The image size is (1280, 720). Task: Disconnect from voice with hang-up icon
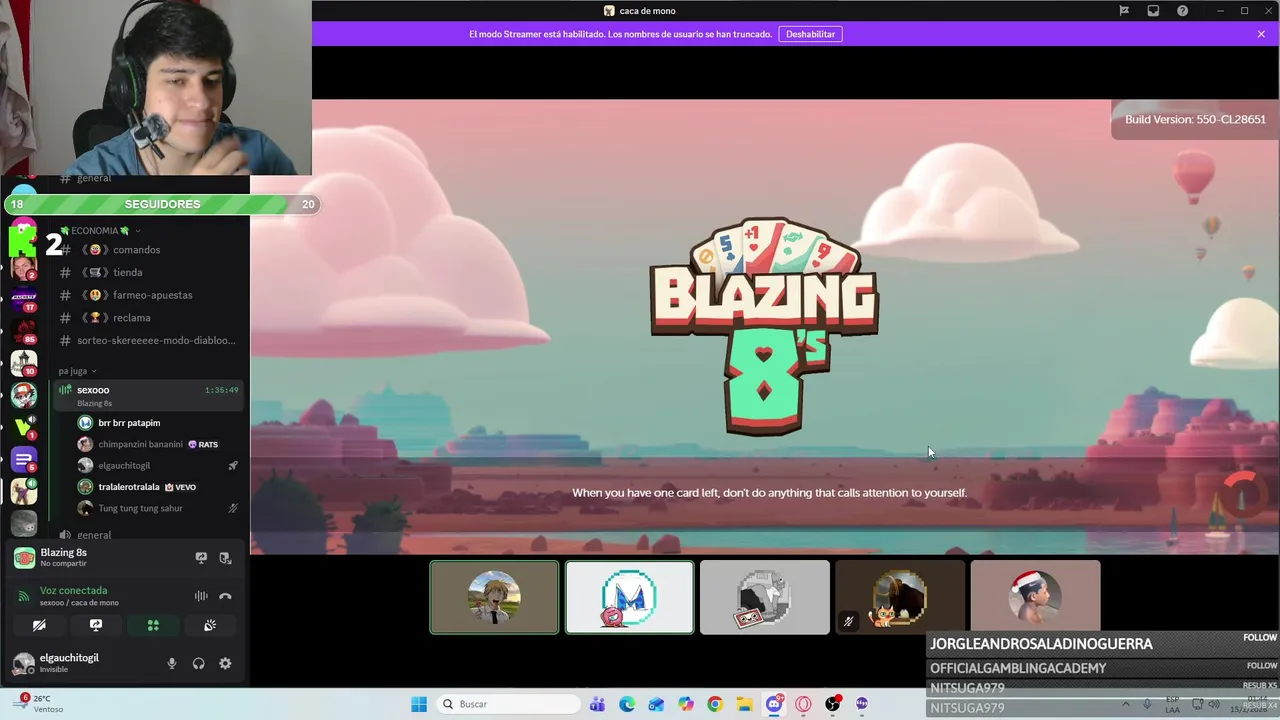pyautogui.click(x=225, y=596)
